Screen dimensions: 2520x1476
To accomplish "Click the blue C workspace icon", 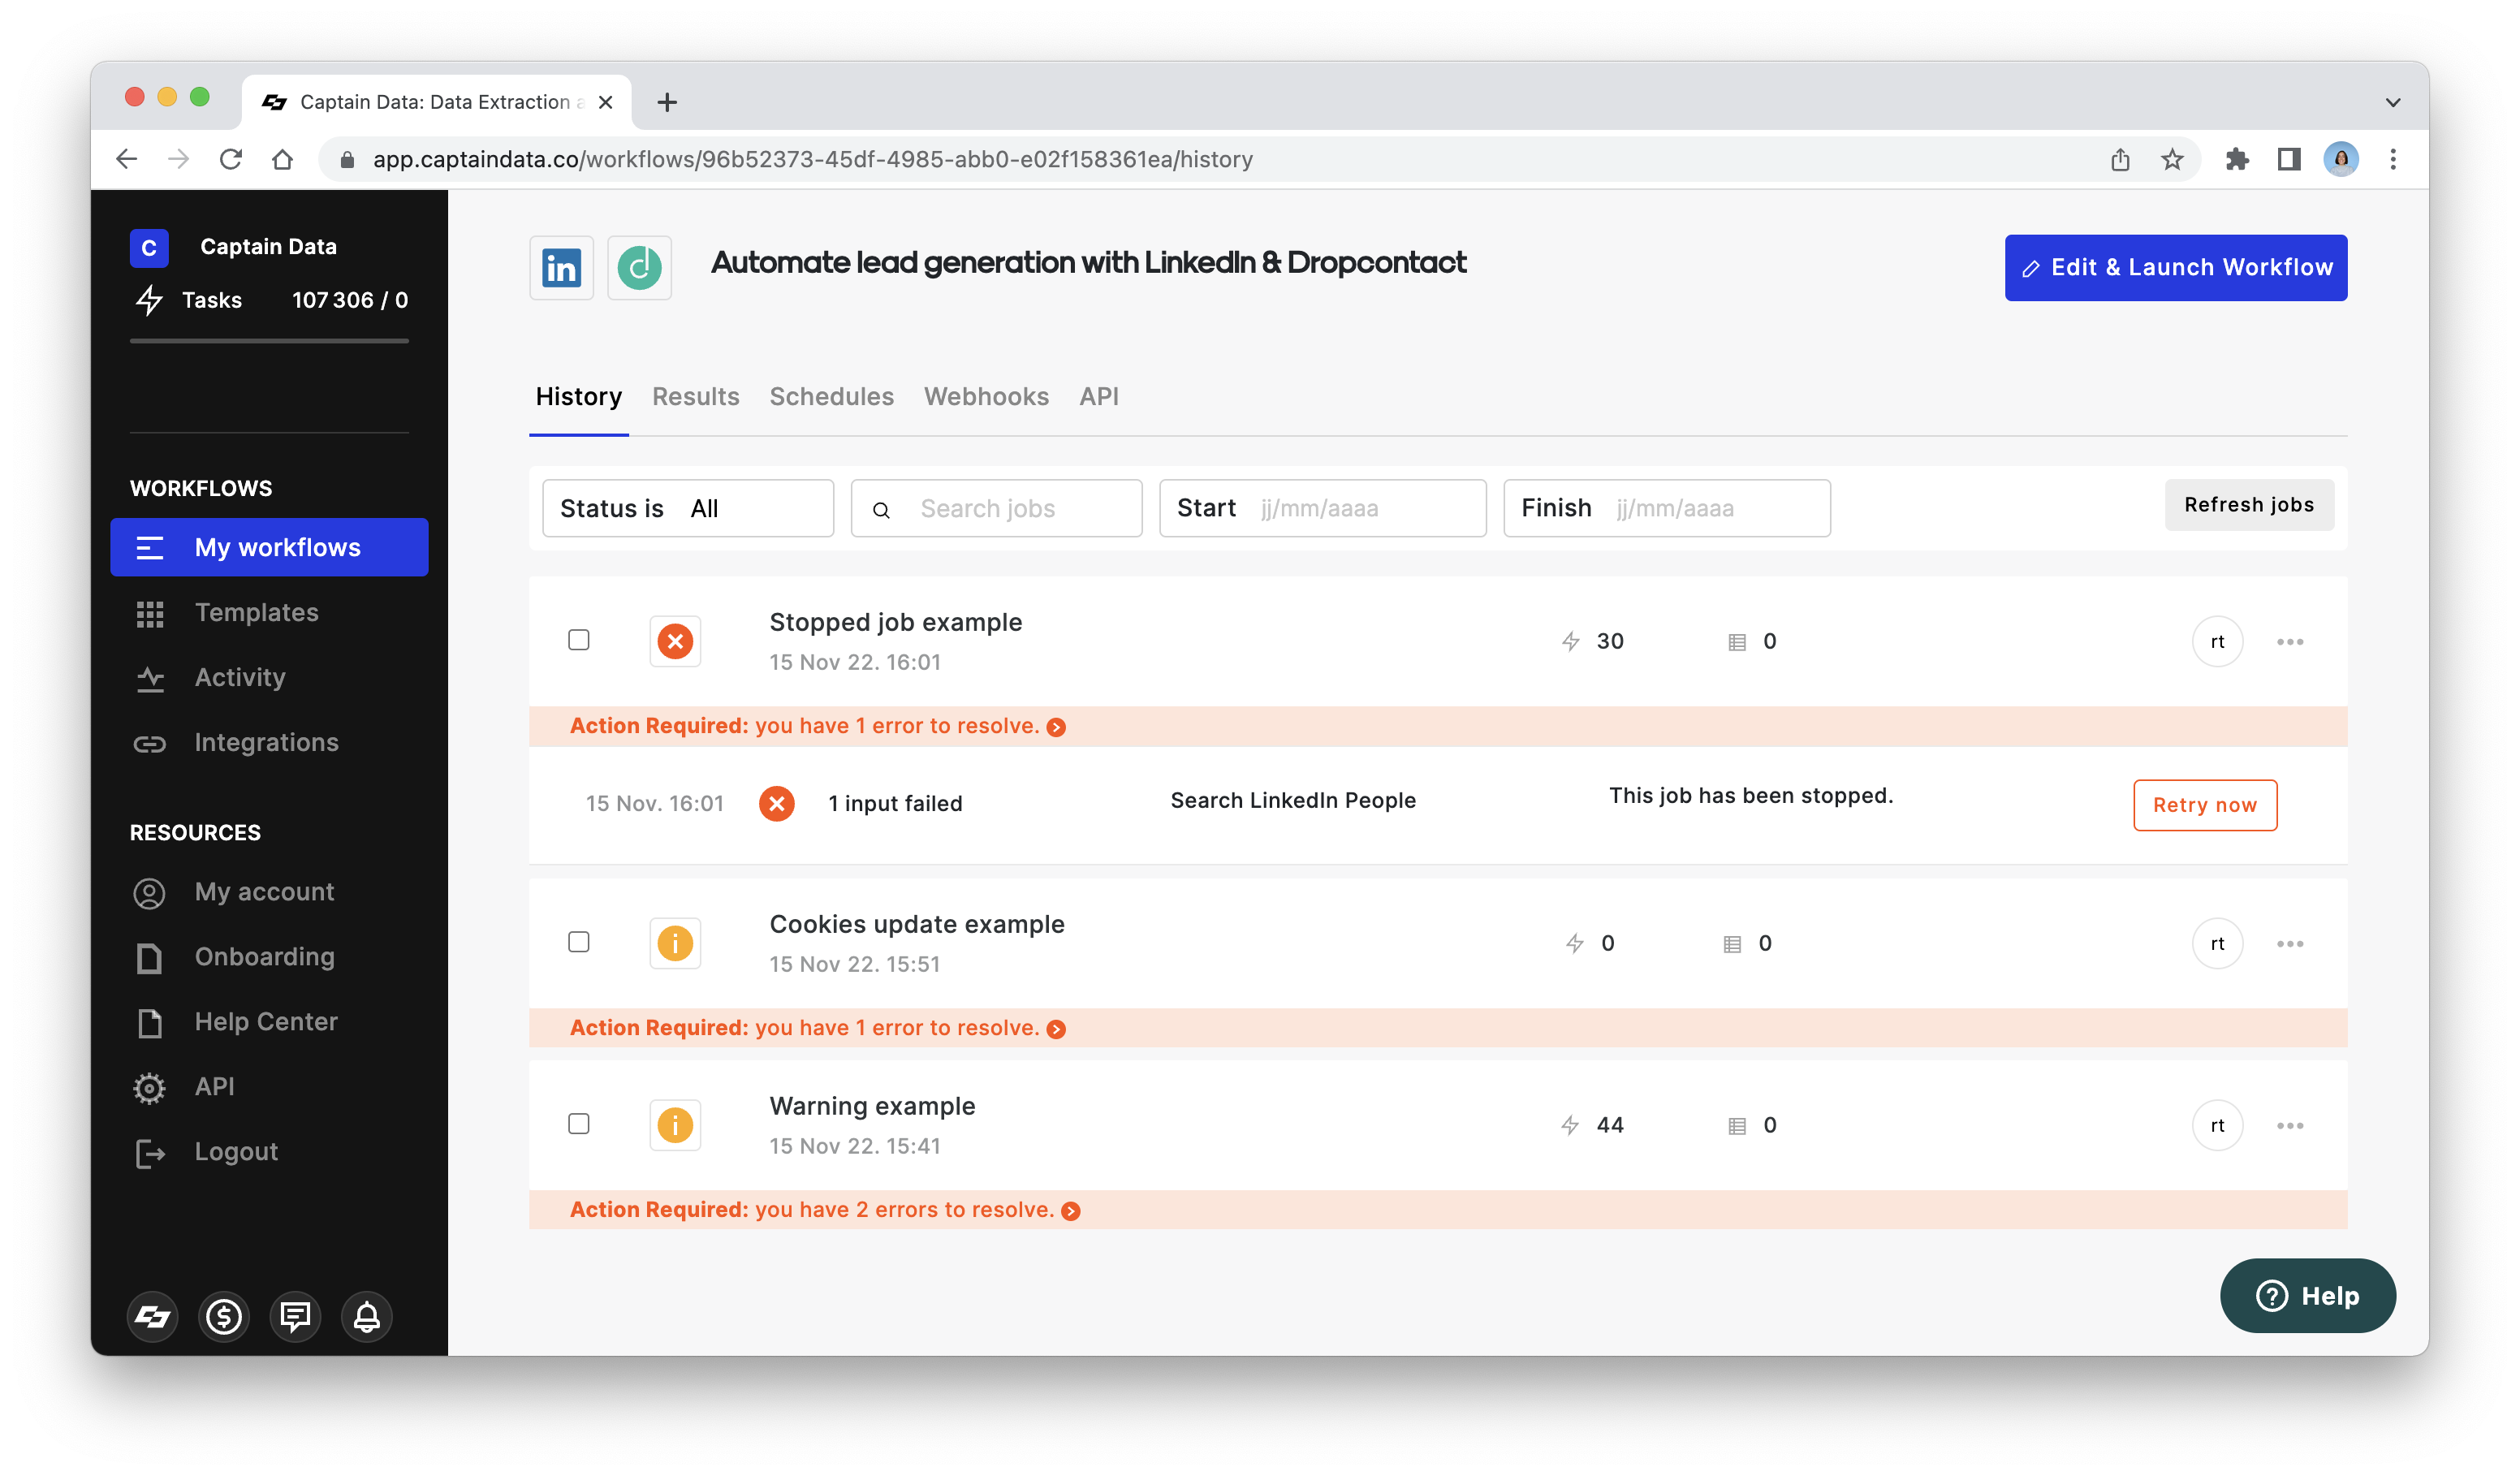I will 149,247.
